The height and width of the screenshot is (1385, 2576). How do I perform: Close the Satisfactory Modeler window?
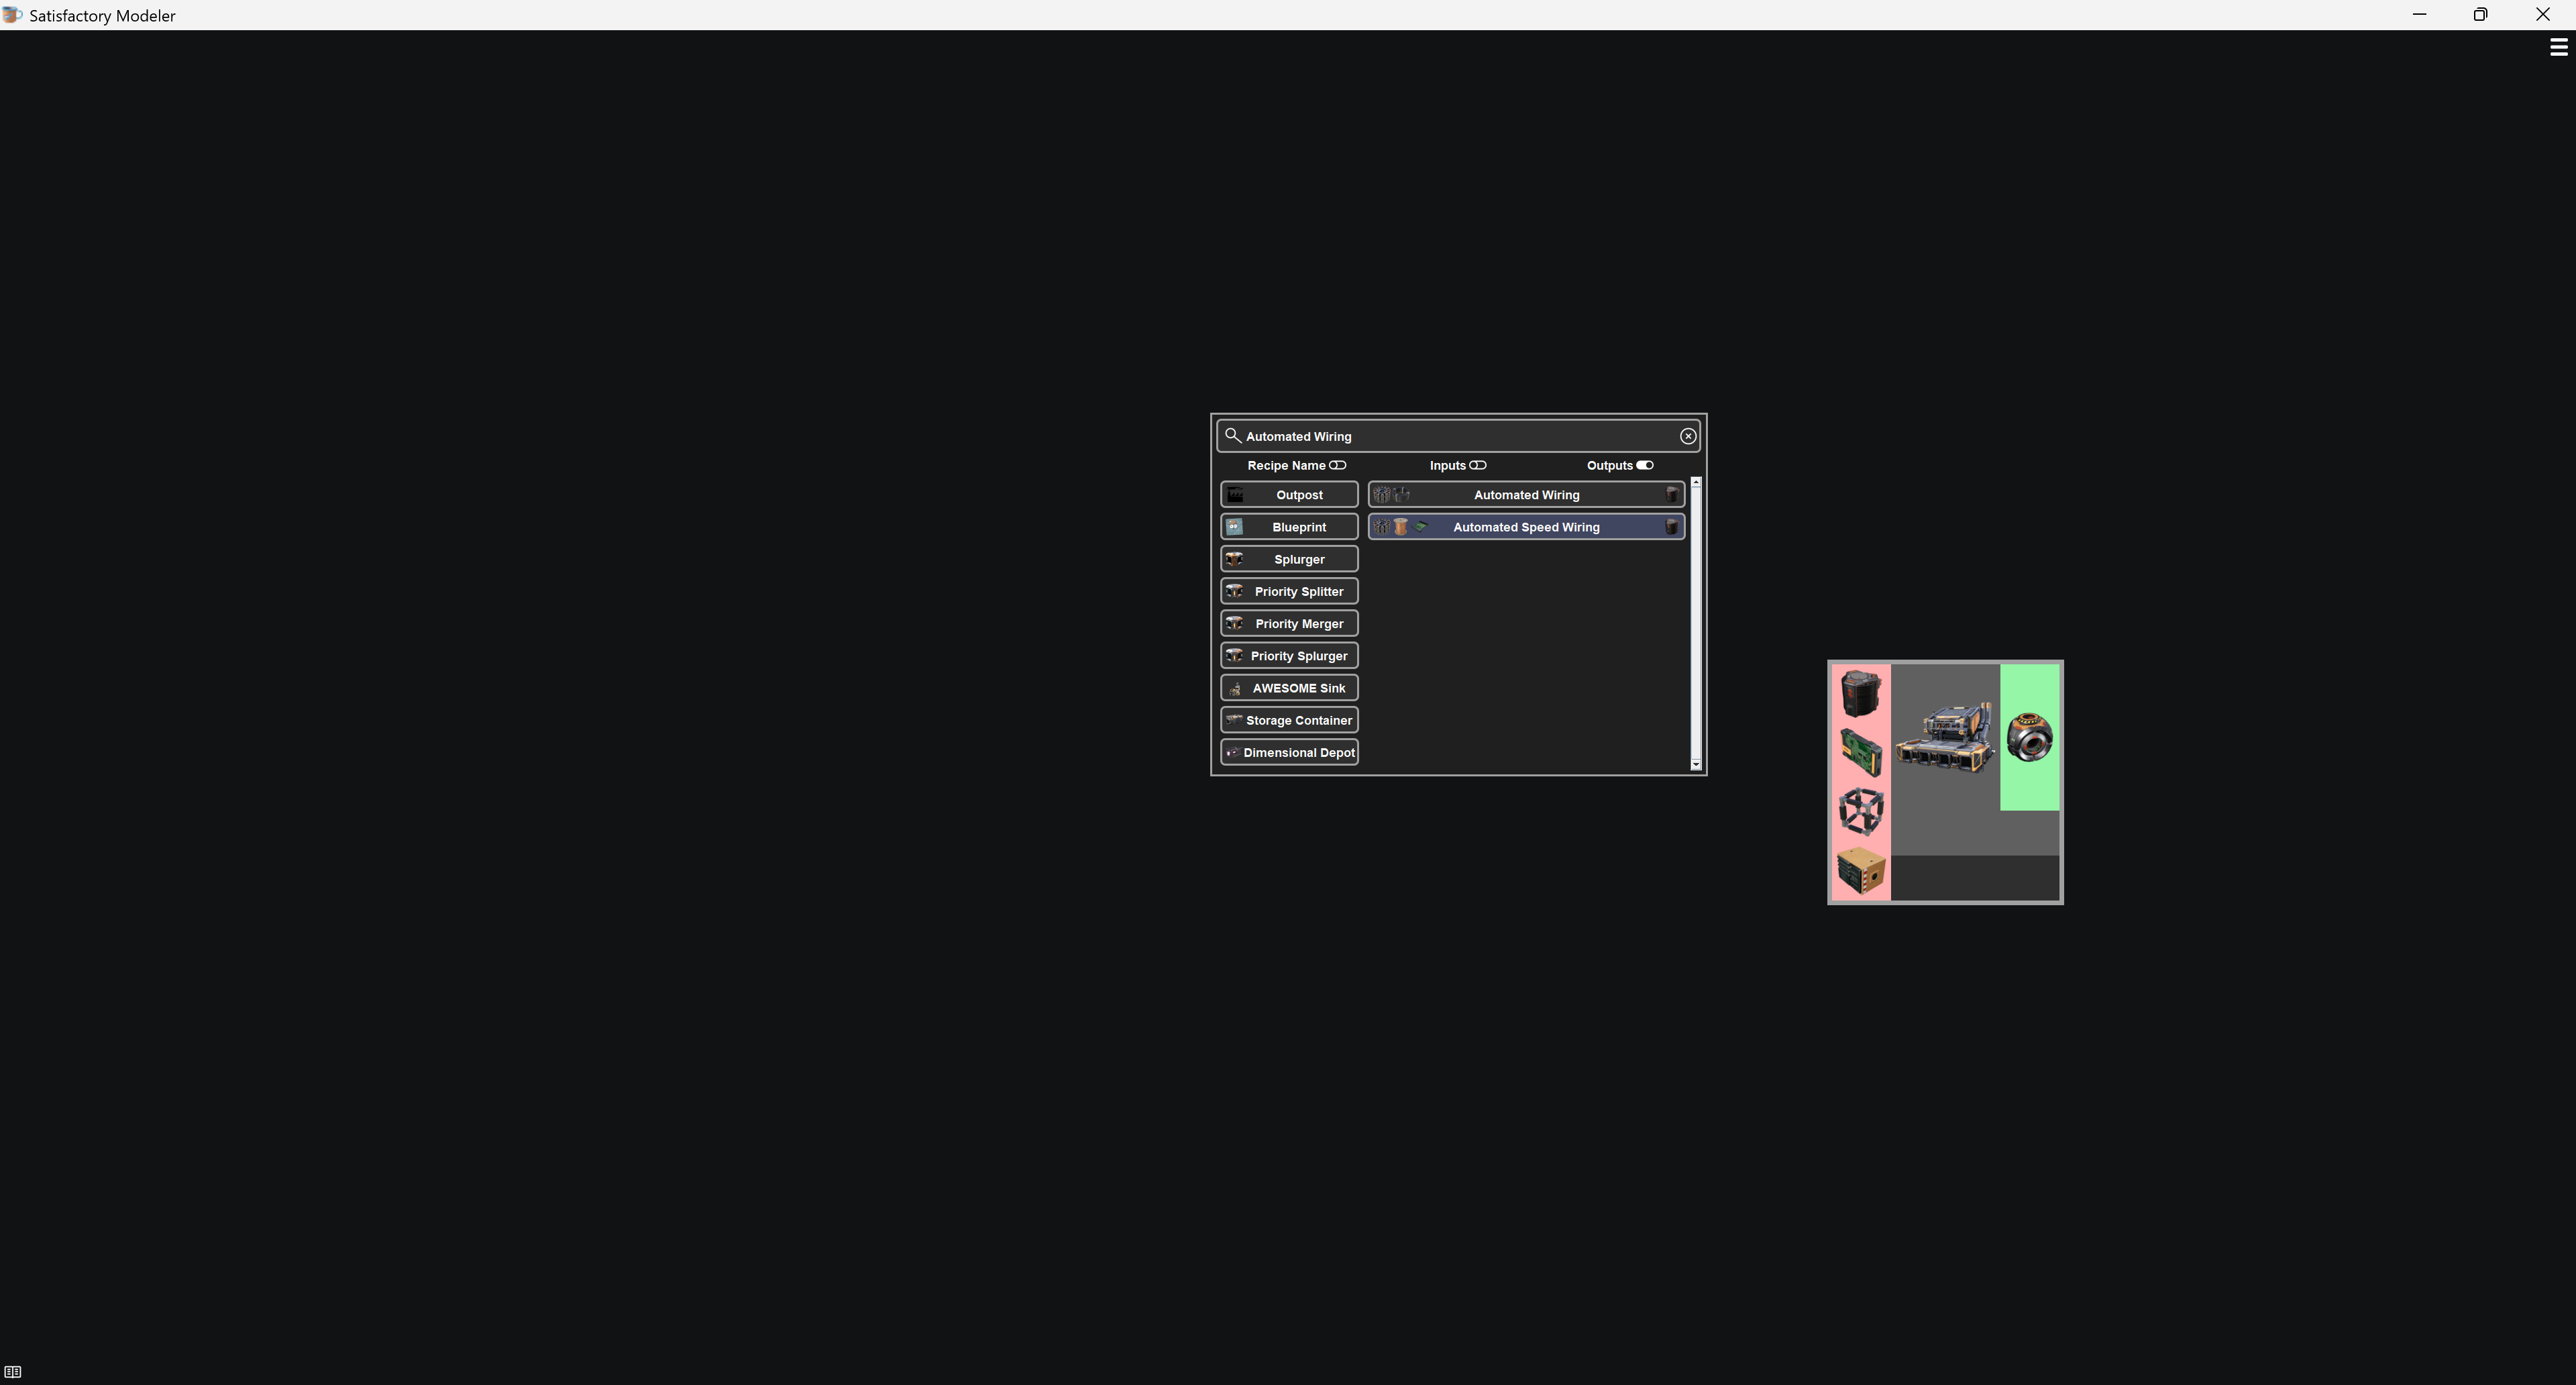(x=2543, y=15)
